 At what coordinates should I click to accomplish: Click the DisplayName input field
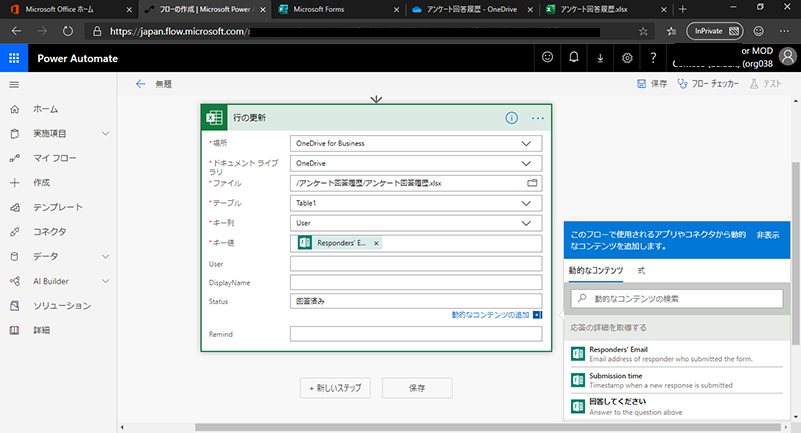click(416, 282)
